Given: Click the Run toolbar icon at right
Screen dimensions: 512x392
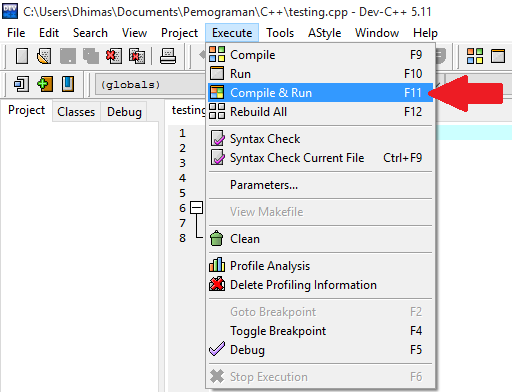Looking at the screenshot, I should click(498, 56).
